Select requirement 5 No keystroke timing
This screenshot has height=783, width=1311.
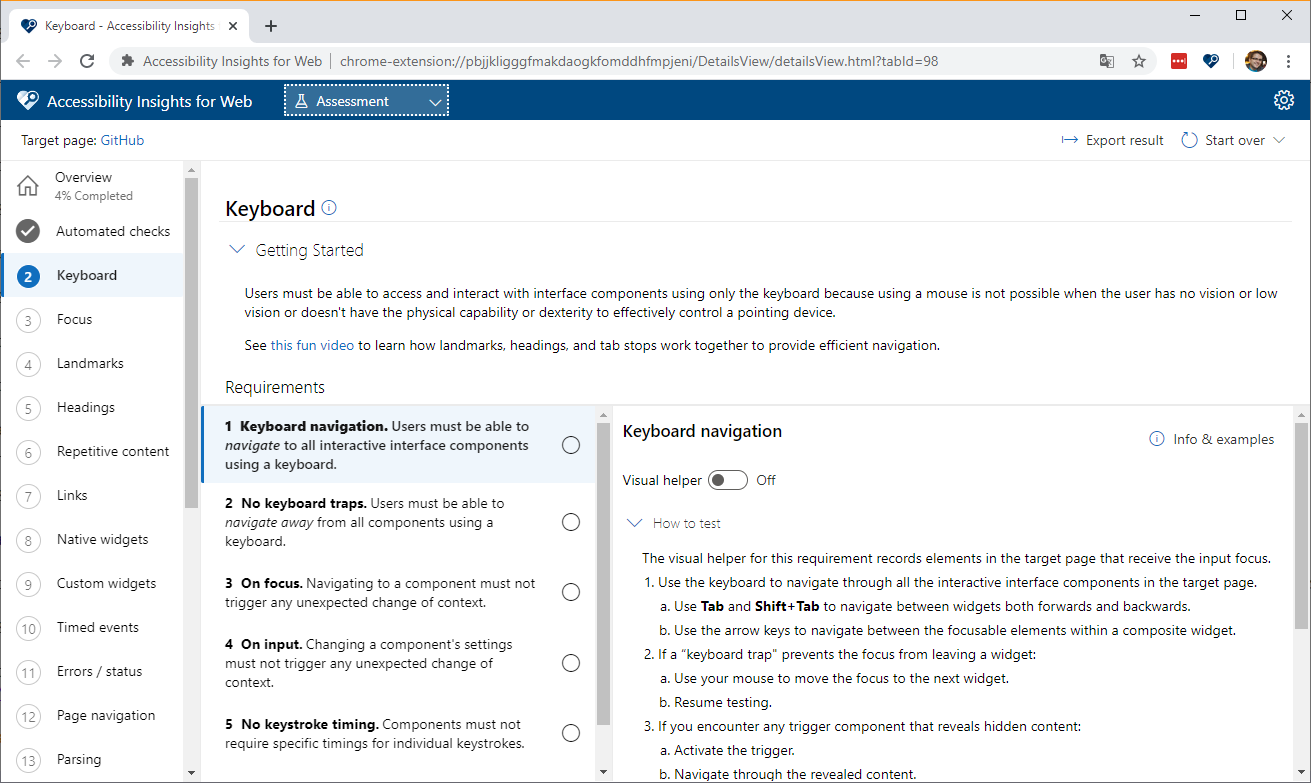(398, 733)
